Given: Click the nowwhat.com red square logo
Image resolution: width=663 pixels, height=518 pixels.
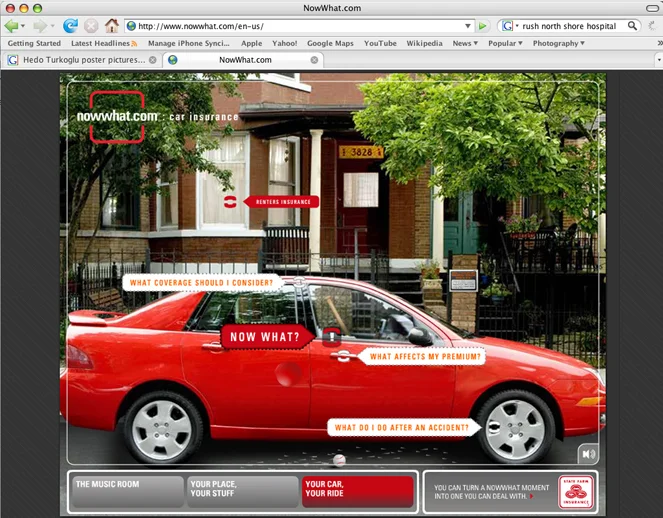Looking at the screenshot, I should pyautogui.click(x=117, y=117).
